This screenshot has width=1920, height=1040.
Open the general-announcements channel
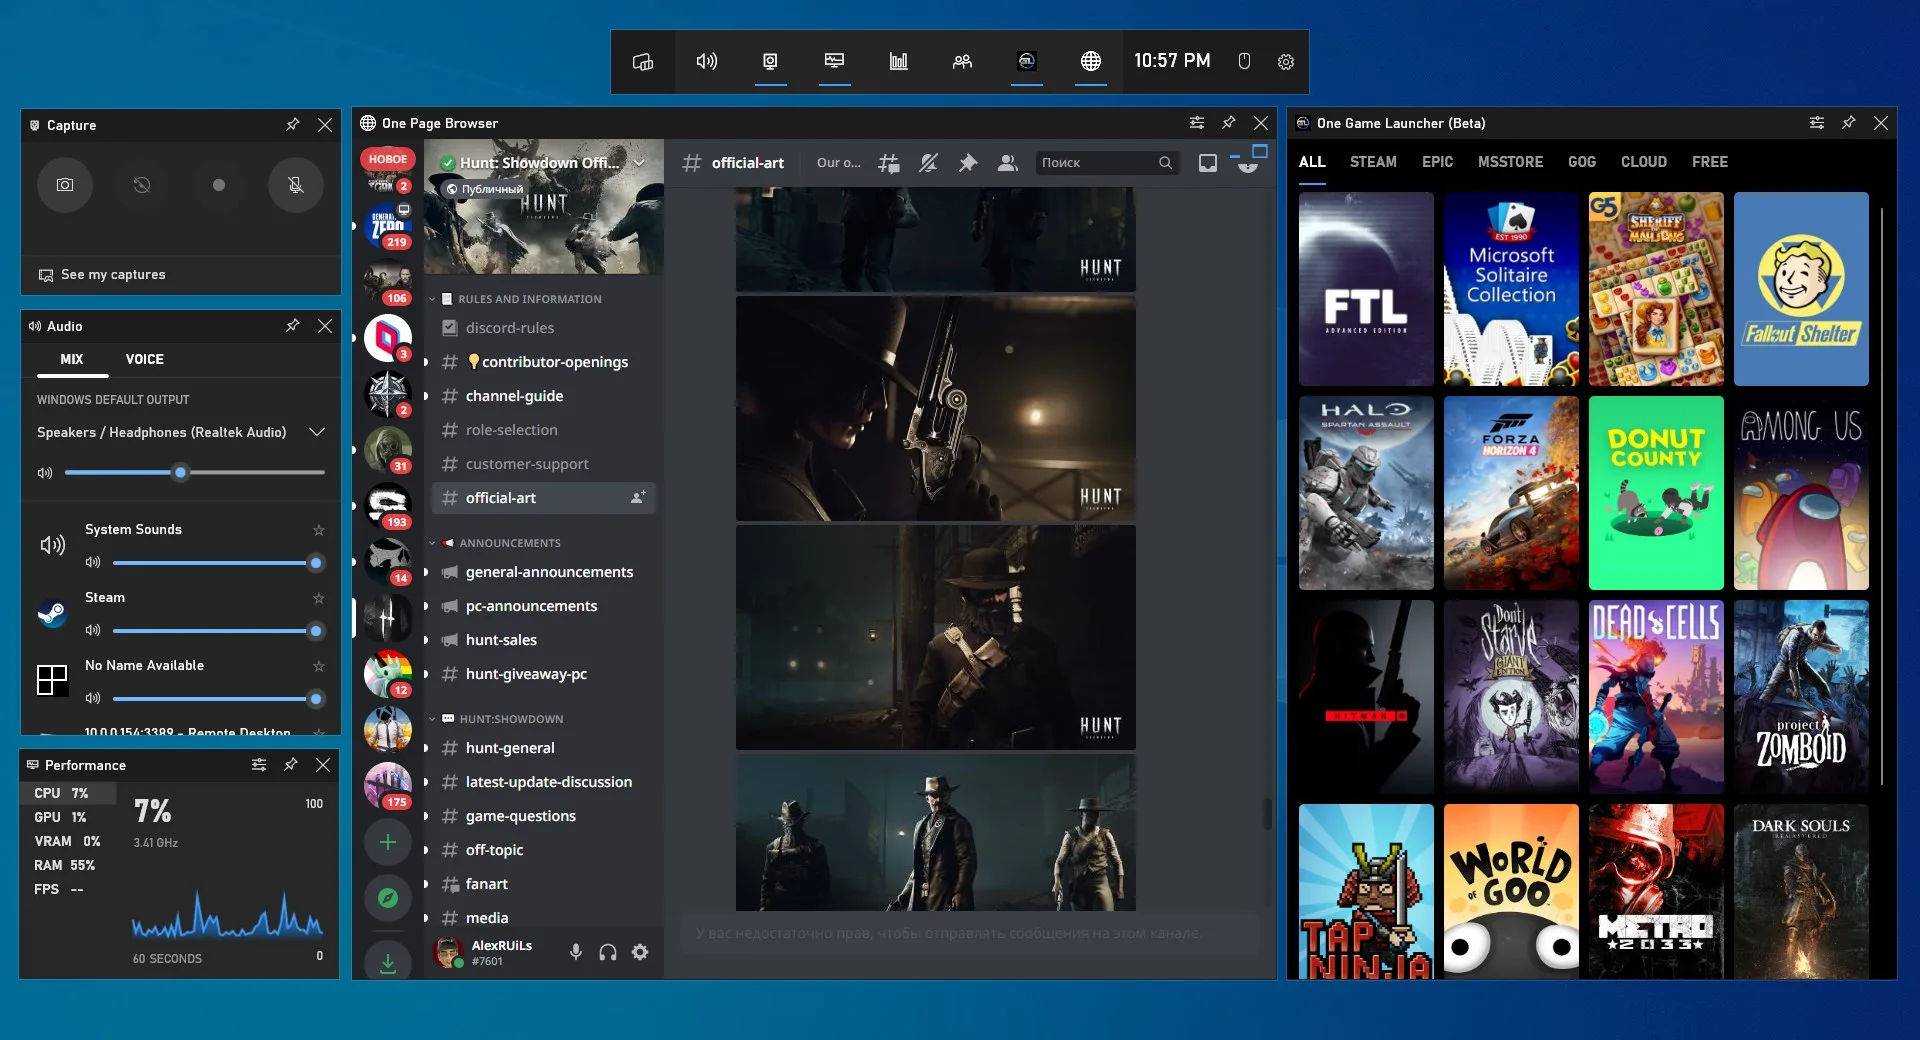pyautogui.click(x=544, y=572)
